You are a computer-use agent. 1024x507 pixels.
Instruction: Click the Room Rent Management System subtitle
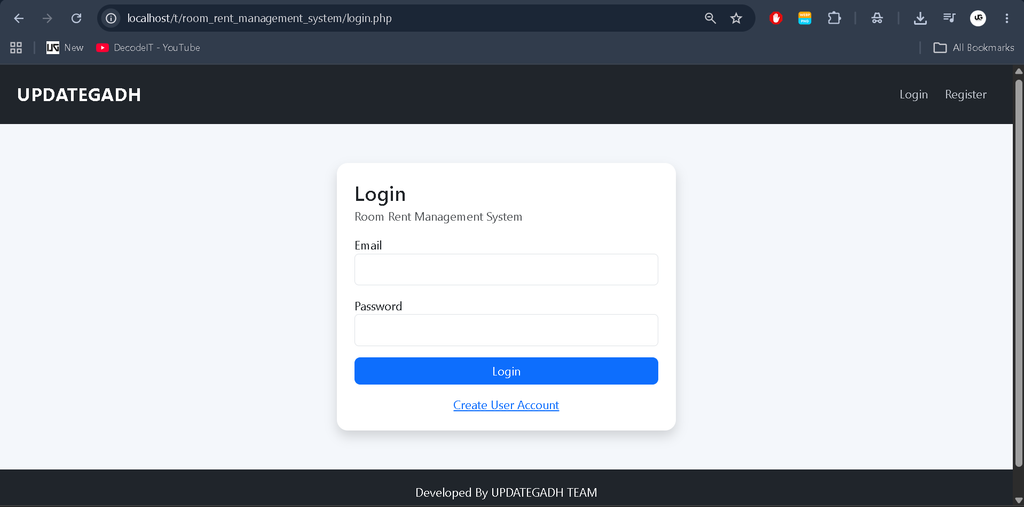point(438,217)
